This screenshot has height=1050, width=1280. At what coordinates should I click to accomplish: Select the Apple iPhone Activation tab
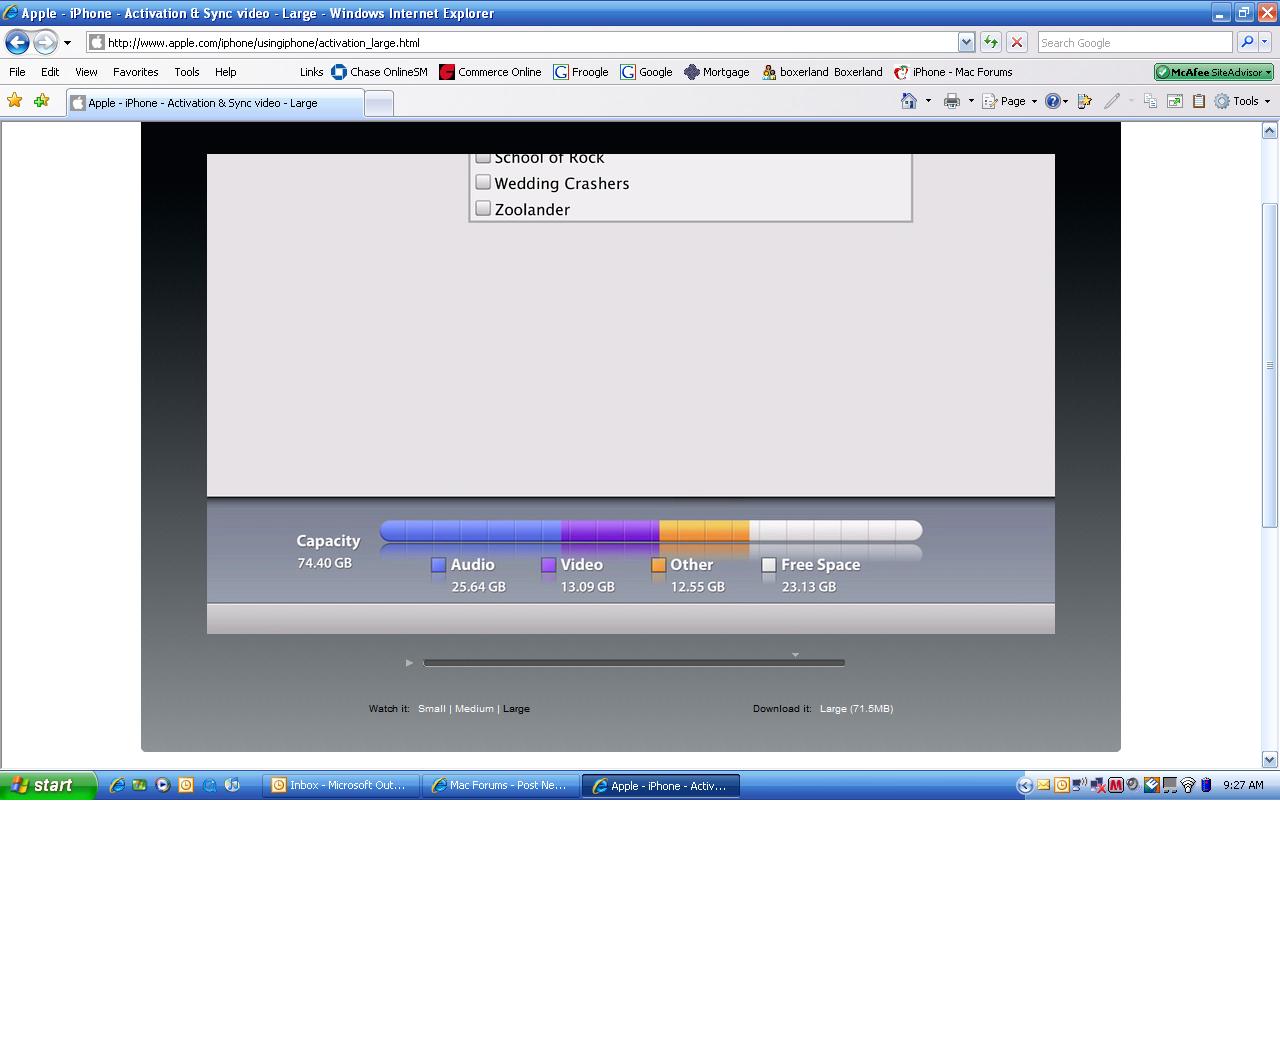point(215,103)
